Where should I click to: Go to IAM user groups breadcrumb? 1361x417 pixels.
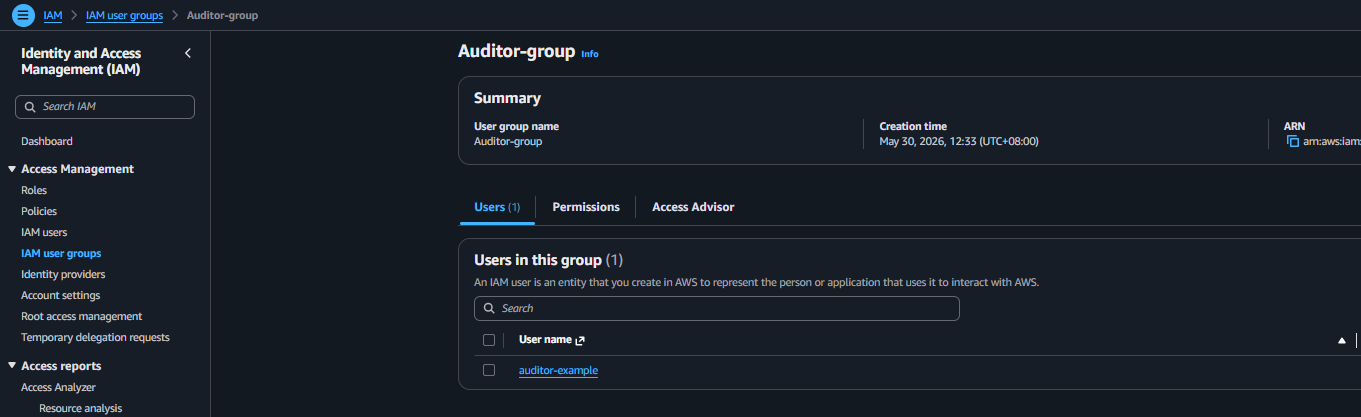[x=124, y=15]
